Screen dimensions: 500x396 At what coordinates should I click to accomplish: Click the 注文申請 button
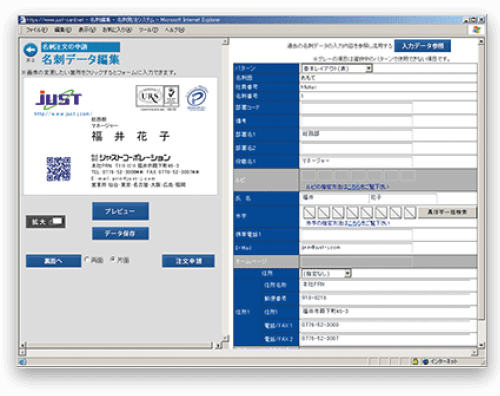tap(188, 261)
